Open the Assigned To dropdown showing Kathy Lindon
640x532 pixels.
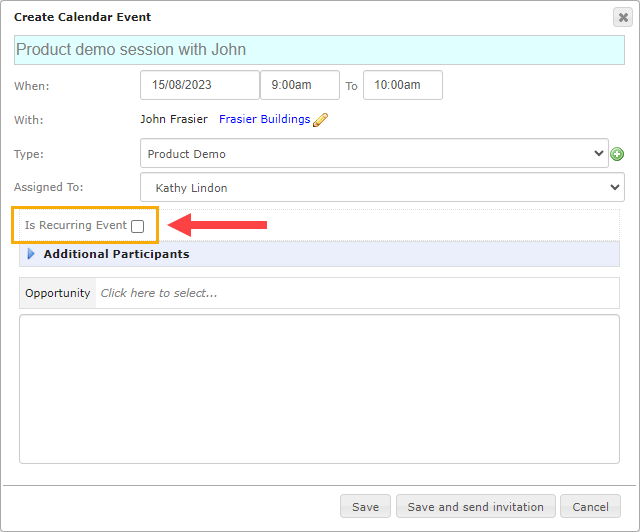382,187
